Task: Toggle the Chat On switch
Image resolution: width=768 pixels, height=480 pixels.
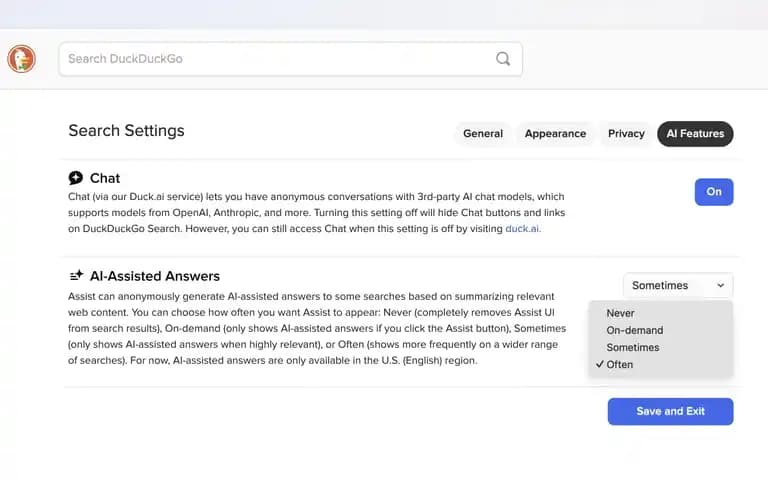Action: click(x=714, y=192)
